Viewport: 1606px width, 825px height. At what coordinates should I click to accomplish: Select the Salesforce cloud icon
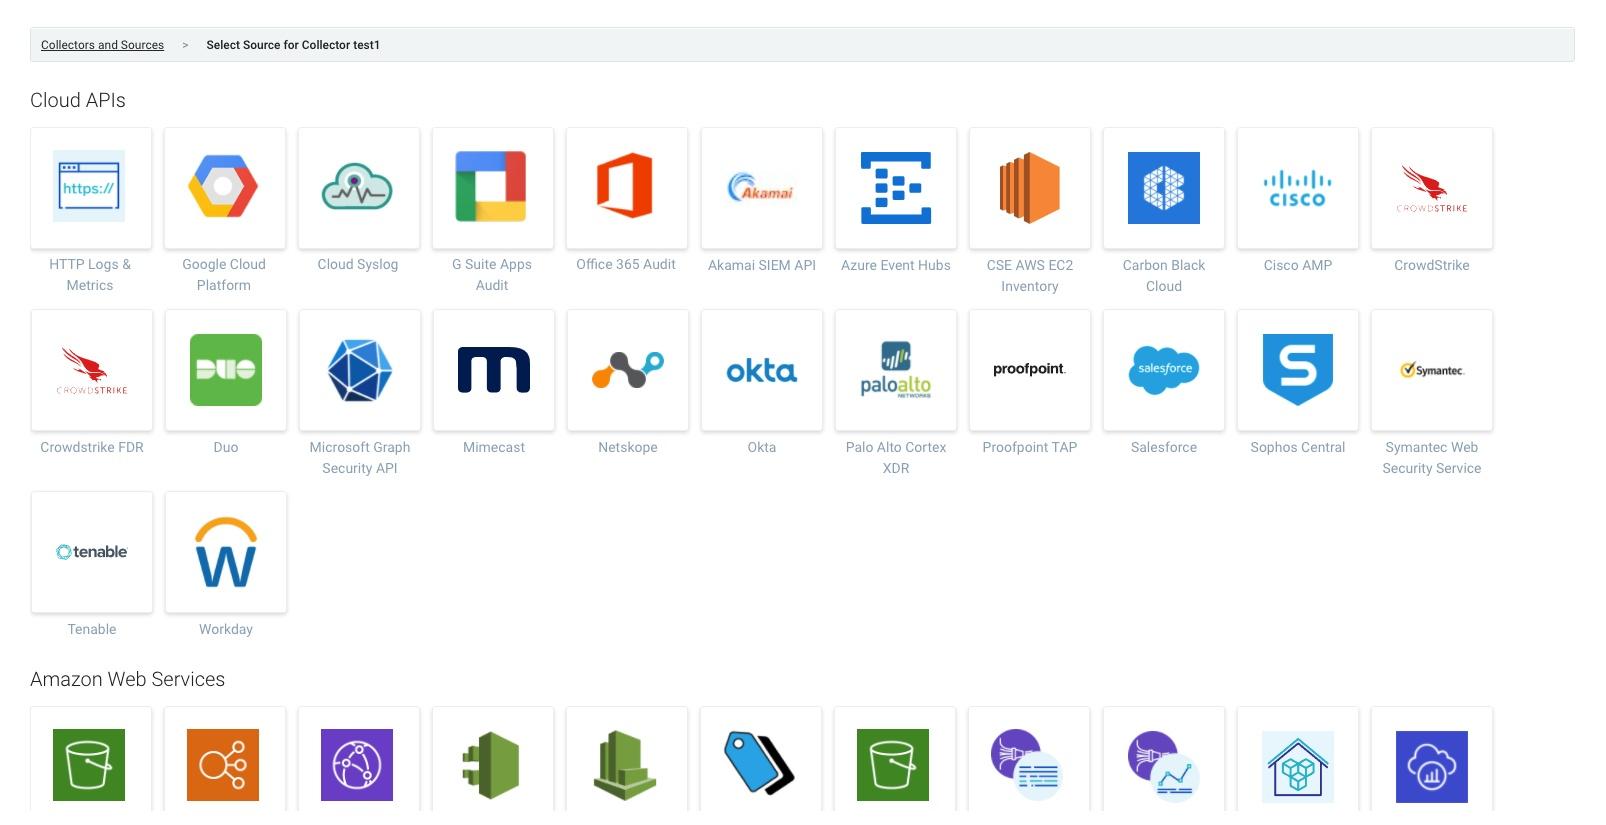click(x=1164, y=370)
